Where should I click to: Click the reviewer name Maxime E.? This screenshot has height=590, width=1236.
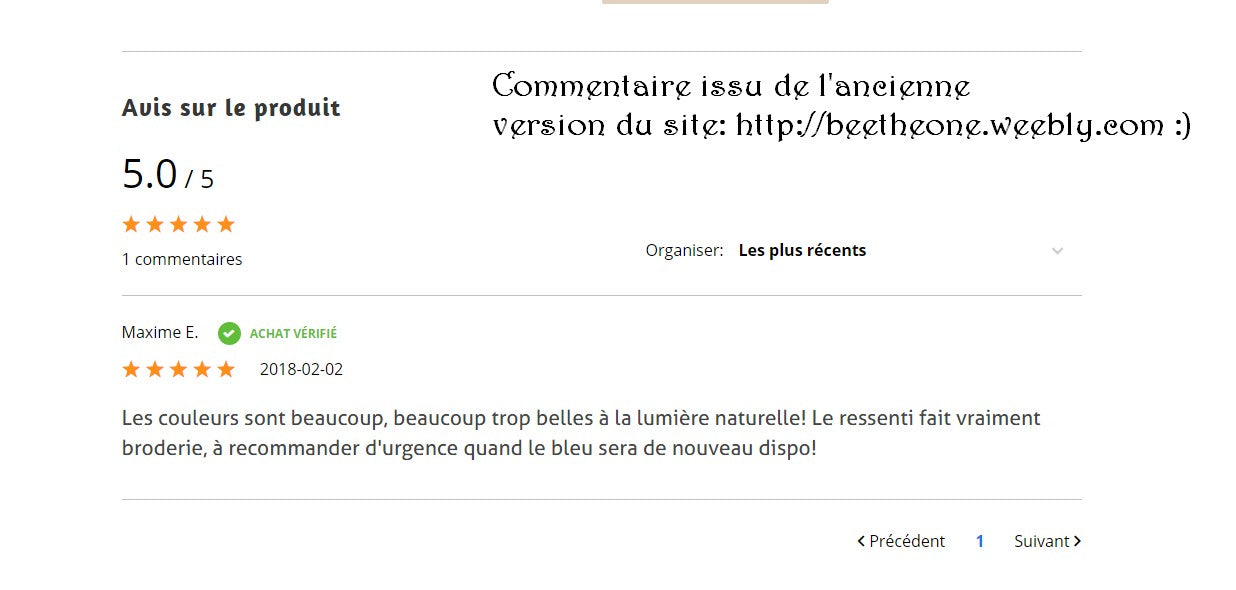[160, 333]
